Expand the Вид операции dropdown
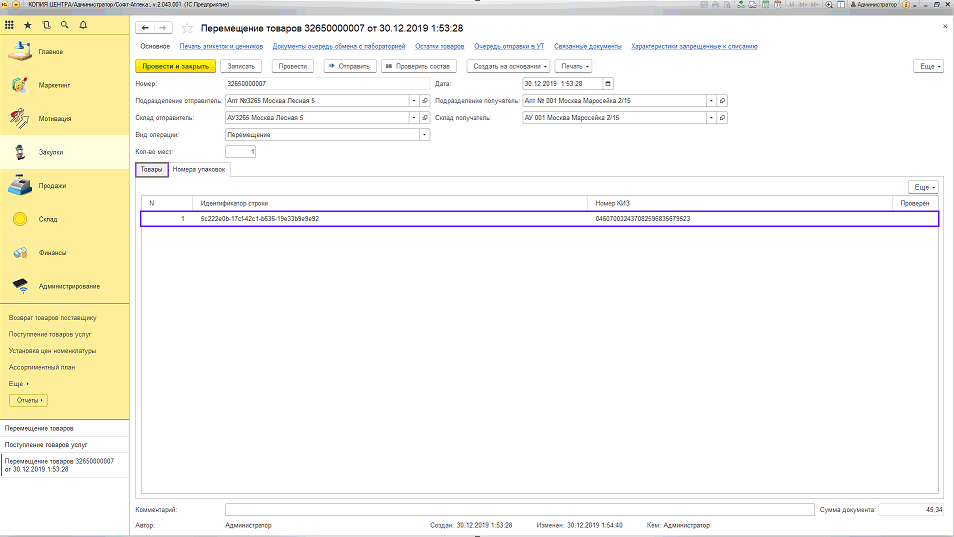The image size is (954, 537). (x=424, y=134)
